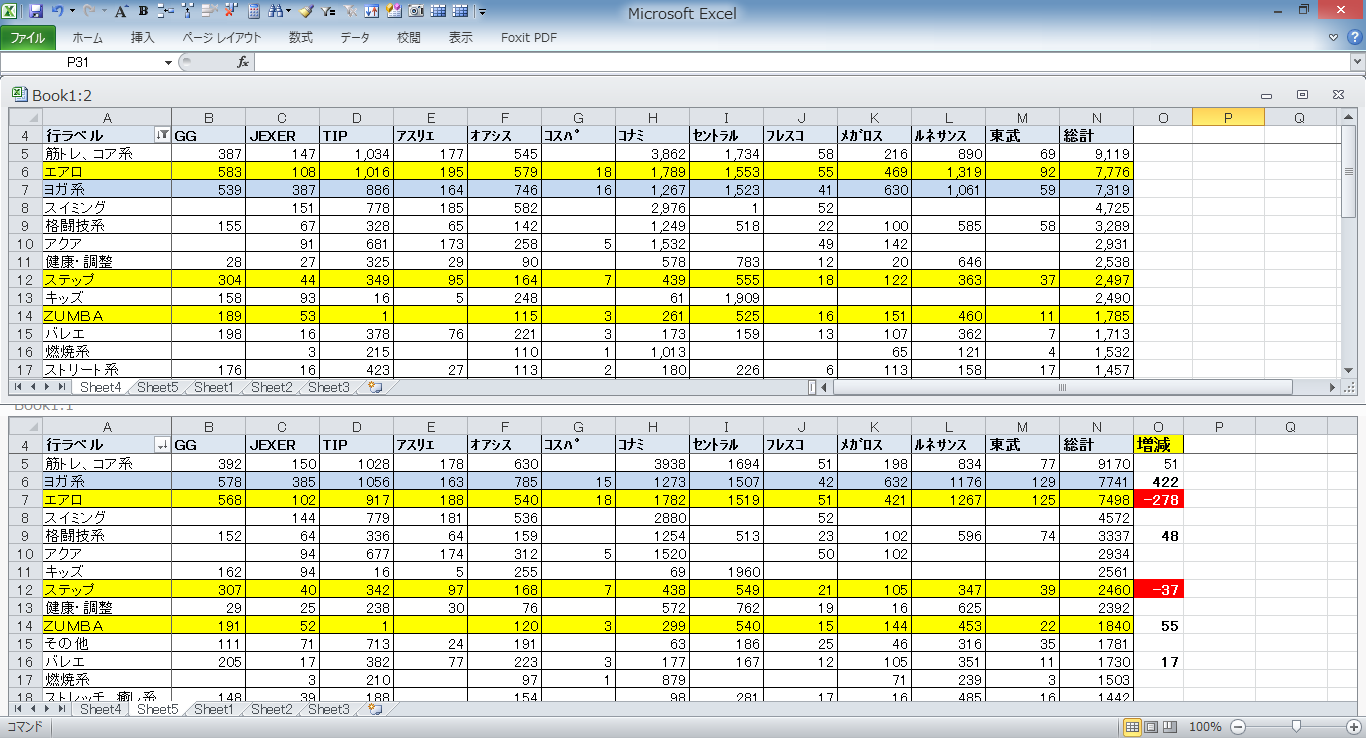Select column P header in Book1:2
This screenshot has width=1366, height=738.
1228,117
